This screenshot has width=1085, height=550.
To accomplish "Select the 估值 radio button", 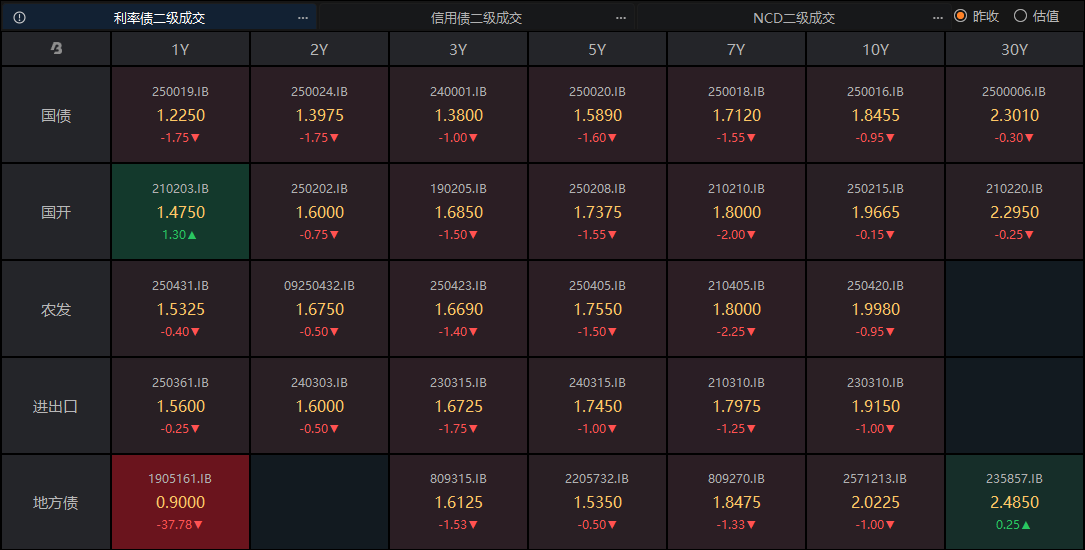I will click(x=1021, y=16).
